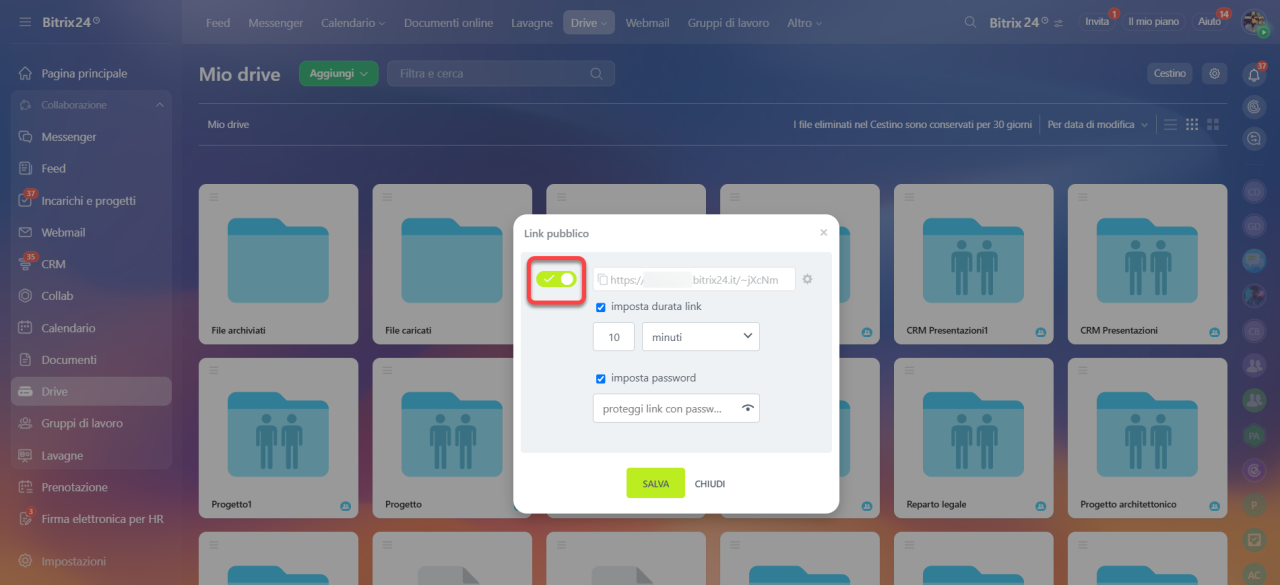Open the CRM Presentazioni1 folder
Viewport: 1280px width, 585px height.
pos(973,264)
